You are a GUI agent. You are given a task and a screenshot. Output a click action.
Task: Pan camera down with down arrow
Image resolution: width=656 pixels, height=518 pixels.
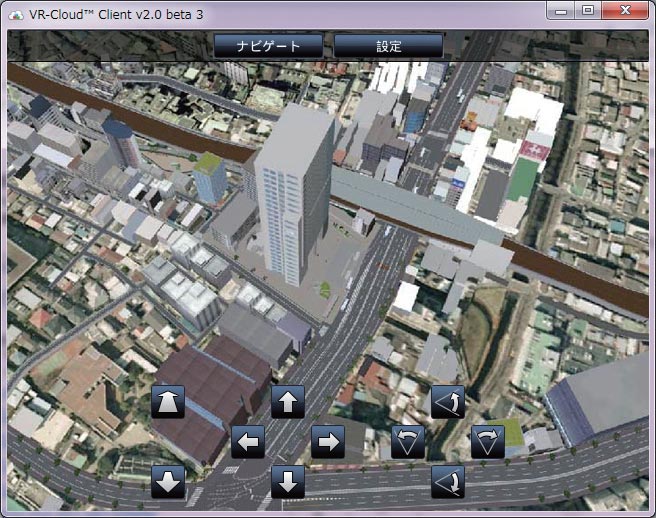coord(288,482)
